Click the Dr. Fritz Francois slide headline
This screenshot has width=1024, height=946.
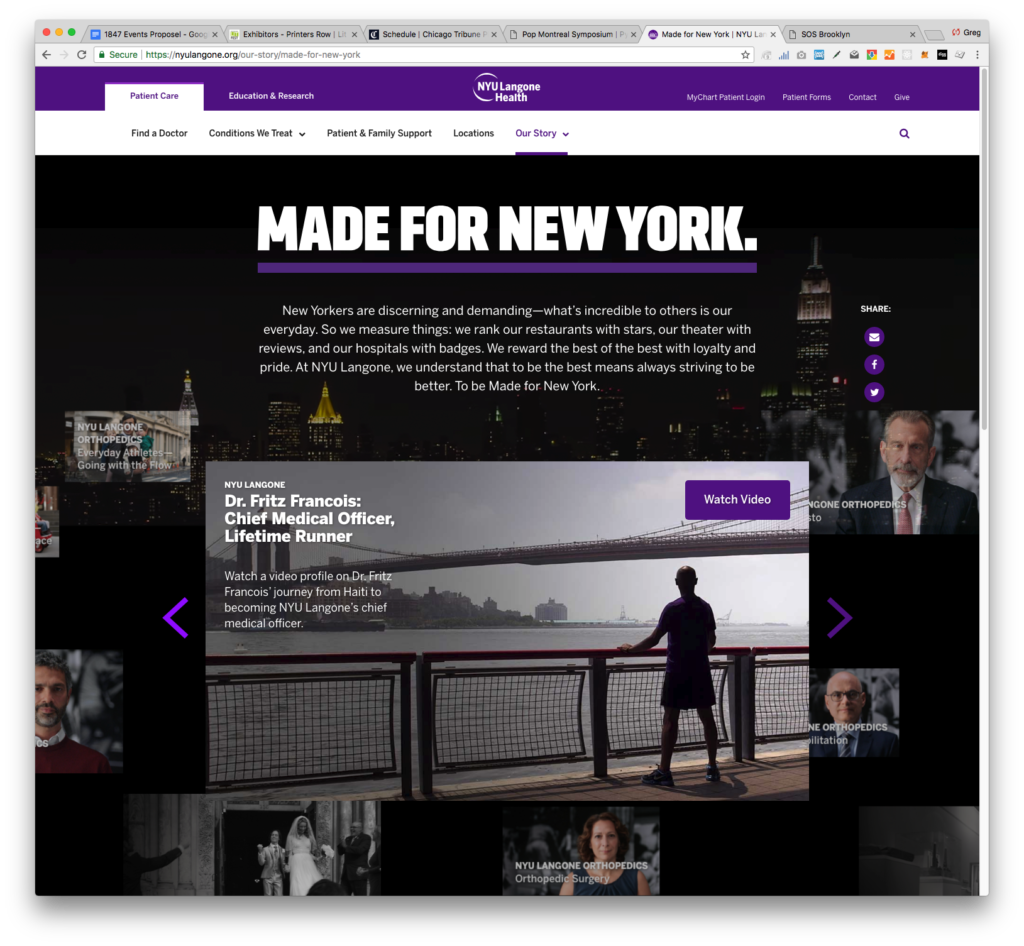point(309,518)
